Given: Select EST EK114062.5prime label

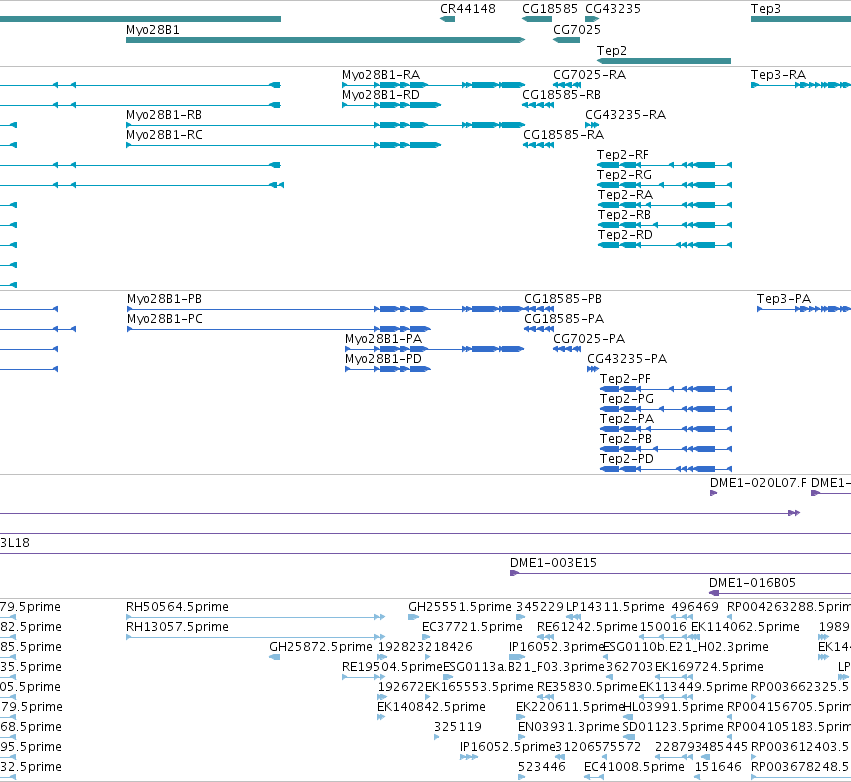Looking at the screenshot, I should tap(745, 627).
